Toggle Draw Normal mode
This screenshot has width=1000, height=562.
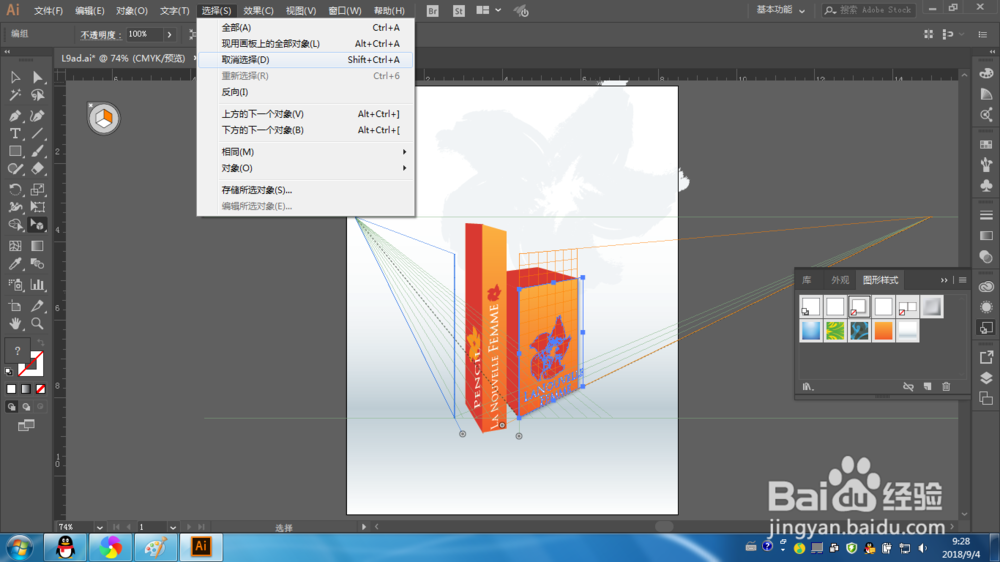11,406
